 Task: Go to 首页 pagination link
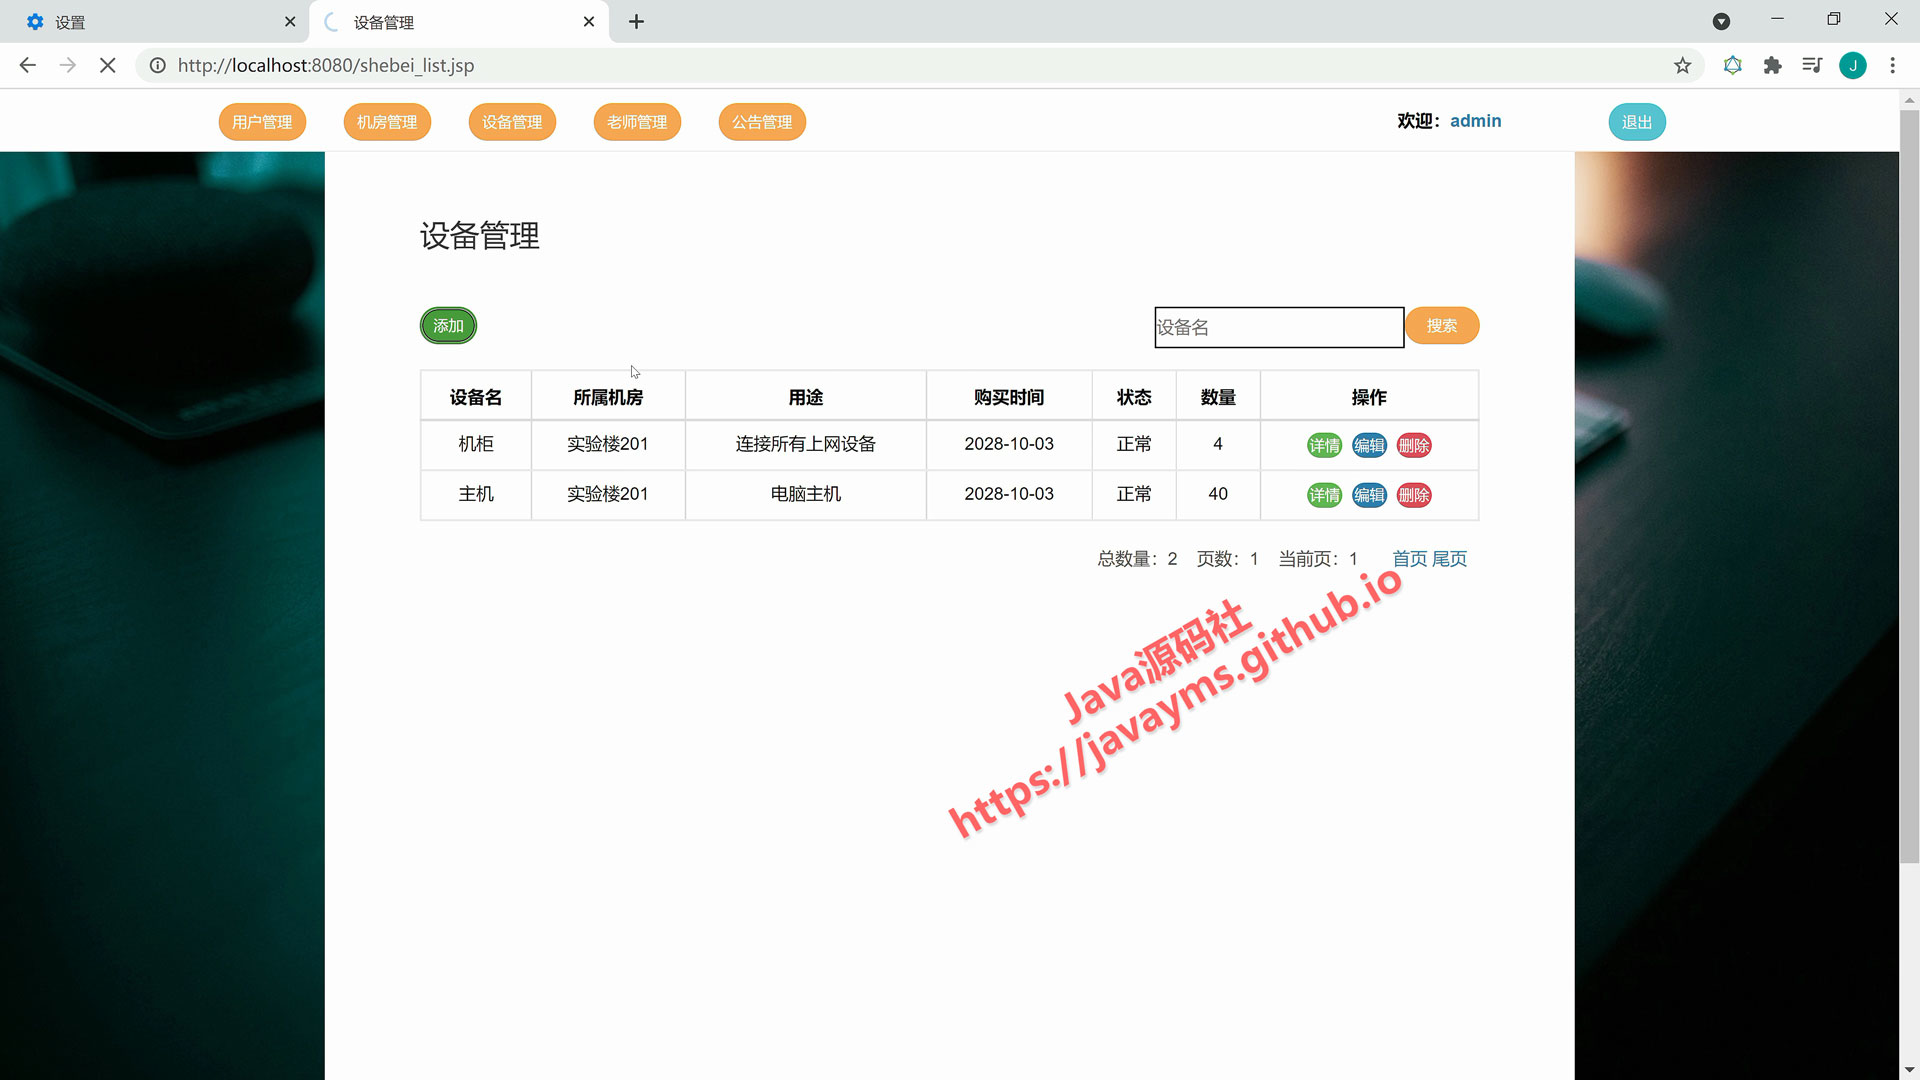point(1410,559)
